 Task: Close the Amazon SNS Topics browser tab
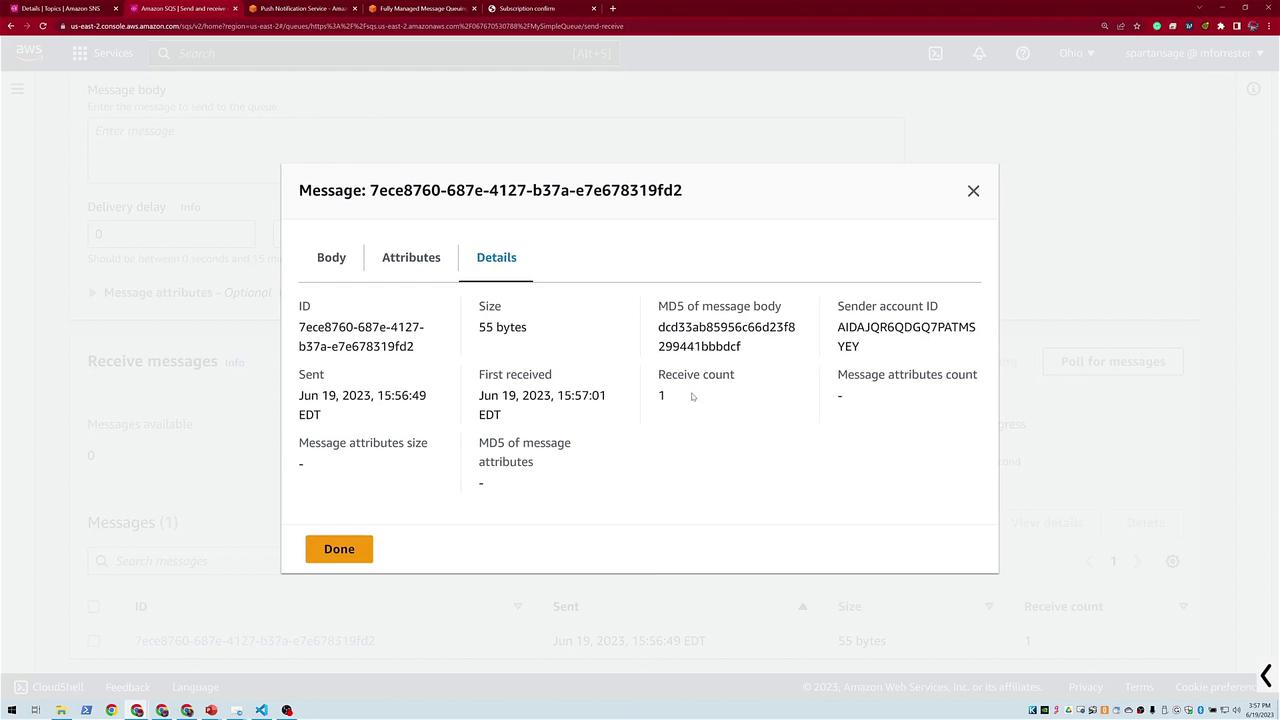[115, 8]
